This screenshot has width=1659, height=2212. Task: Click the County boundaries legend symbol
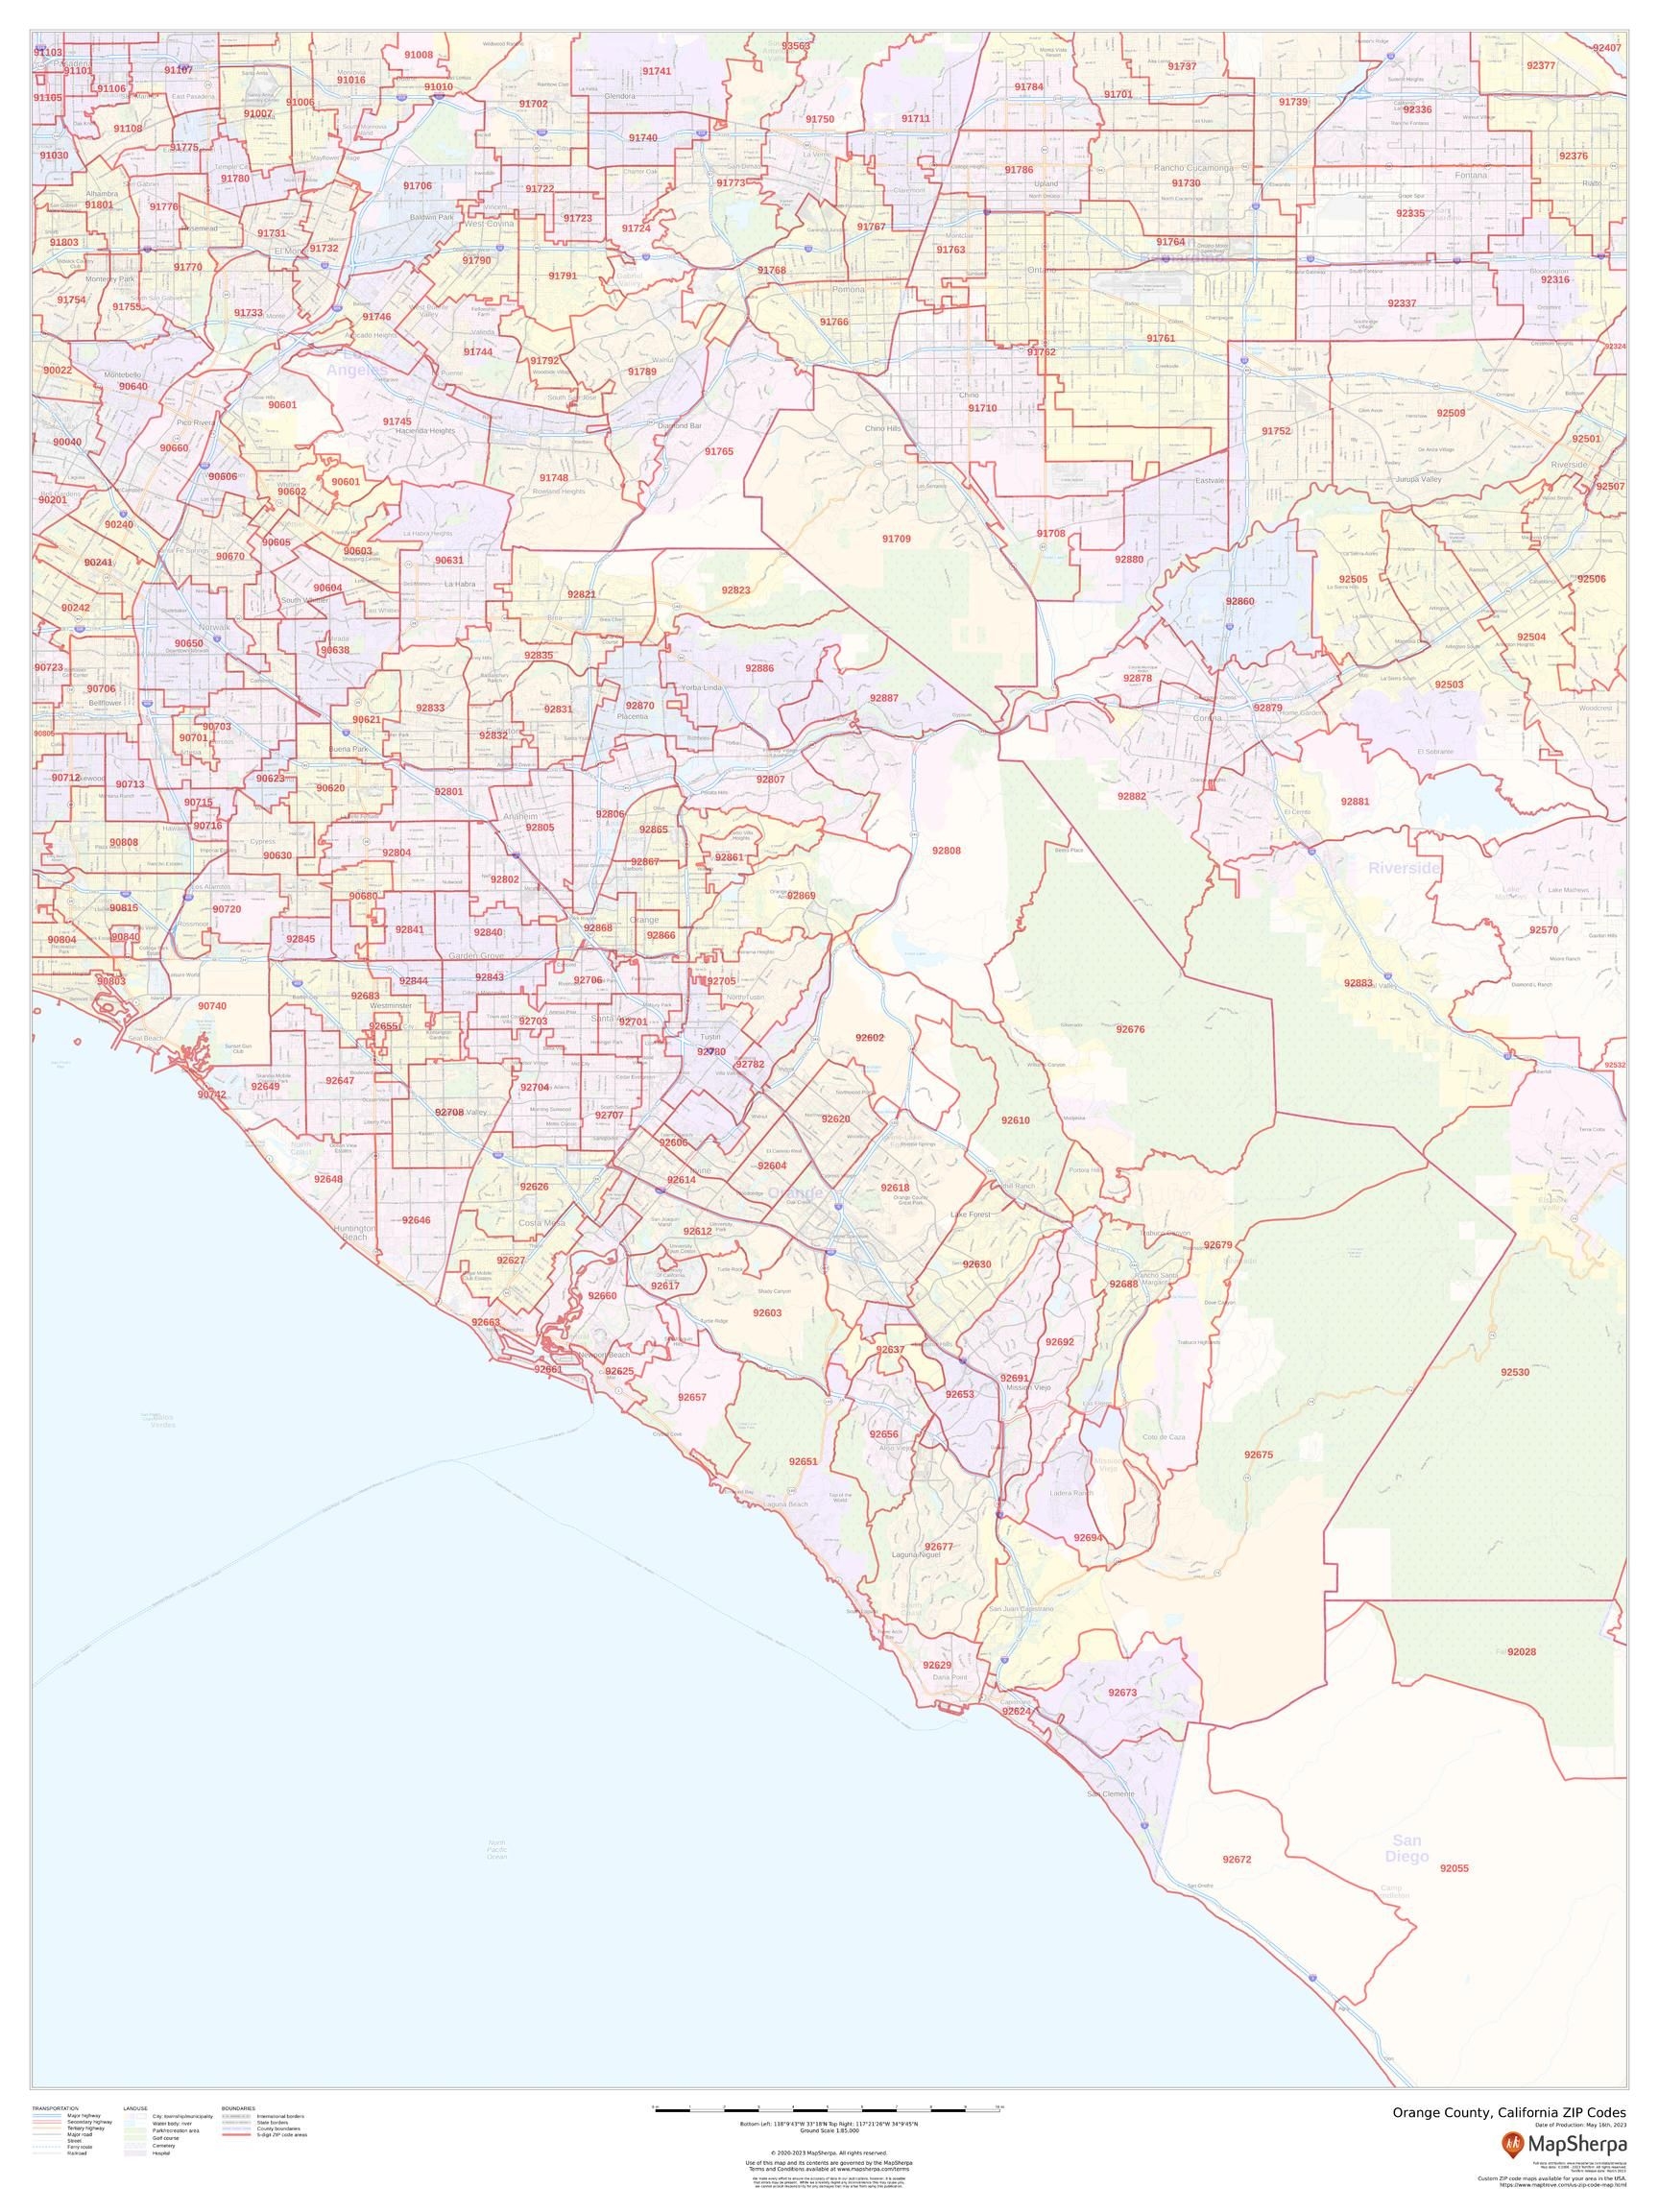(235, 2130)
